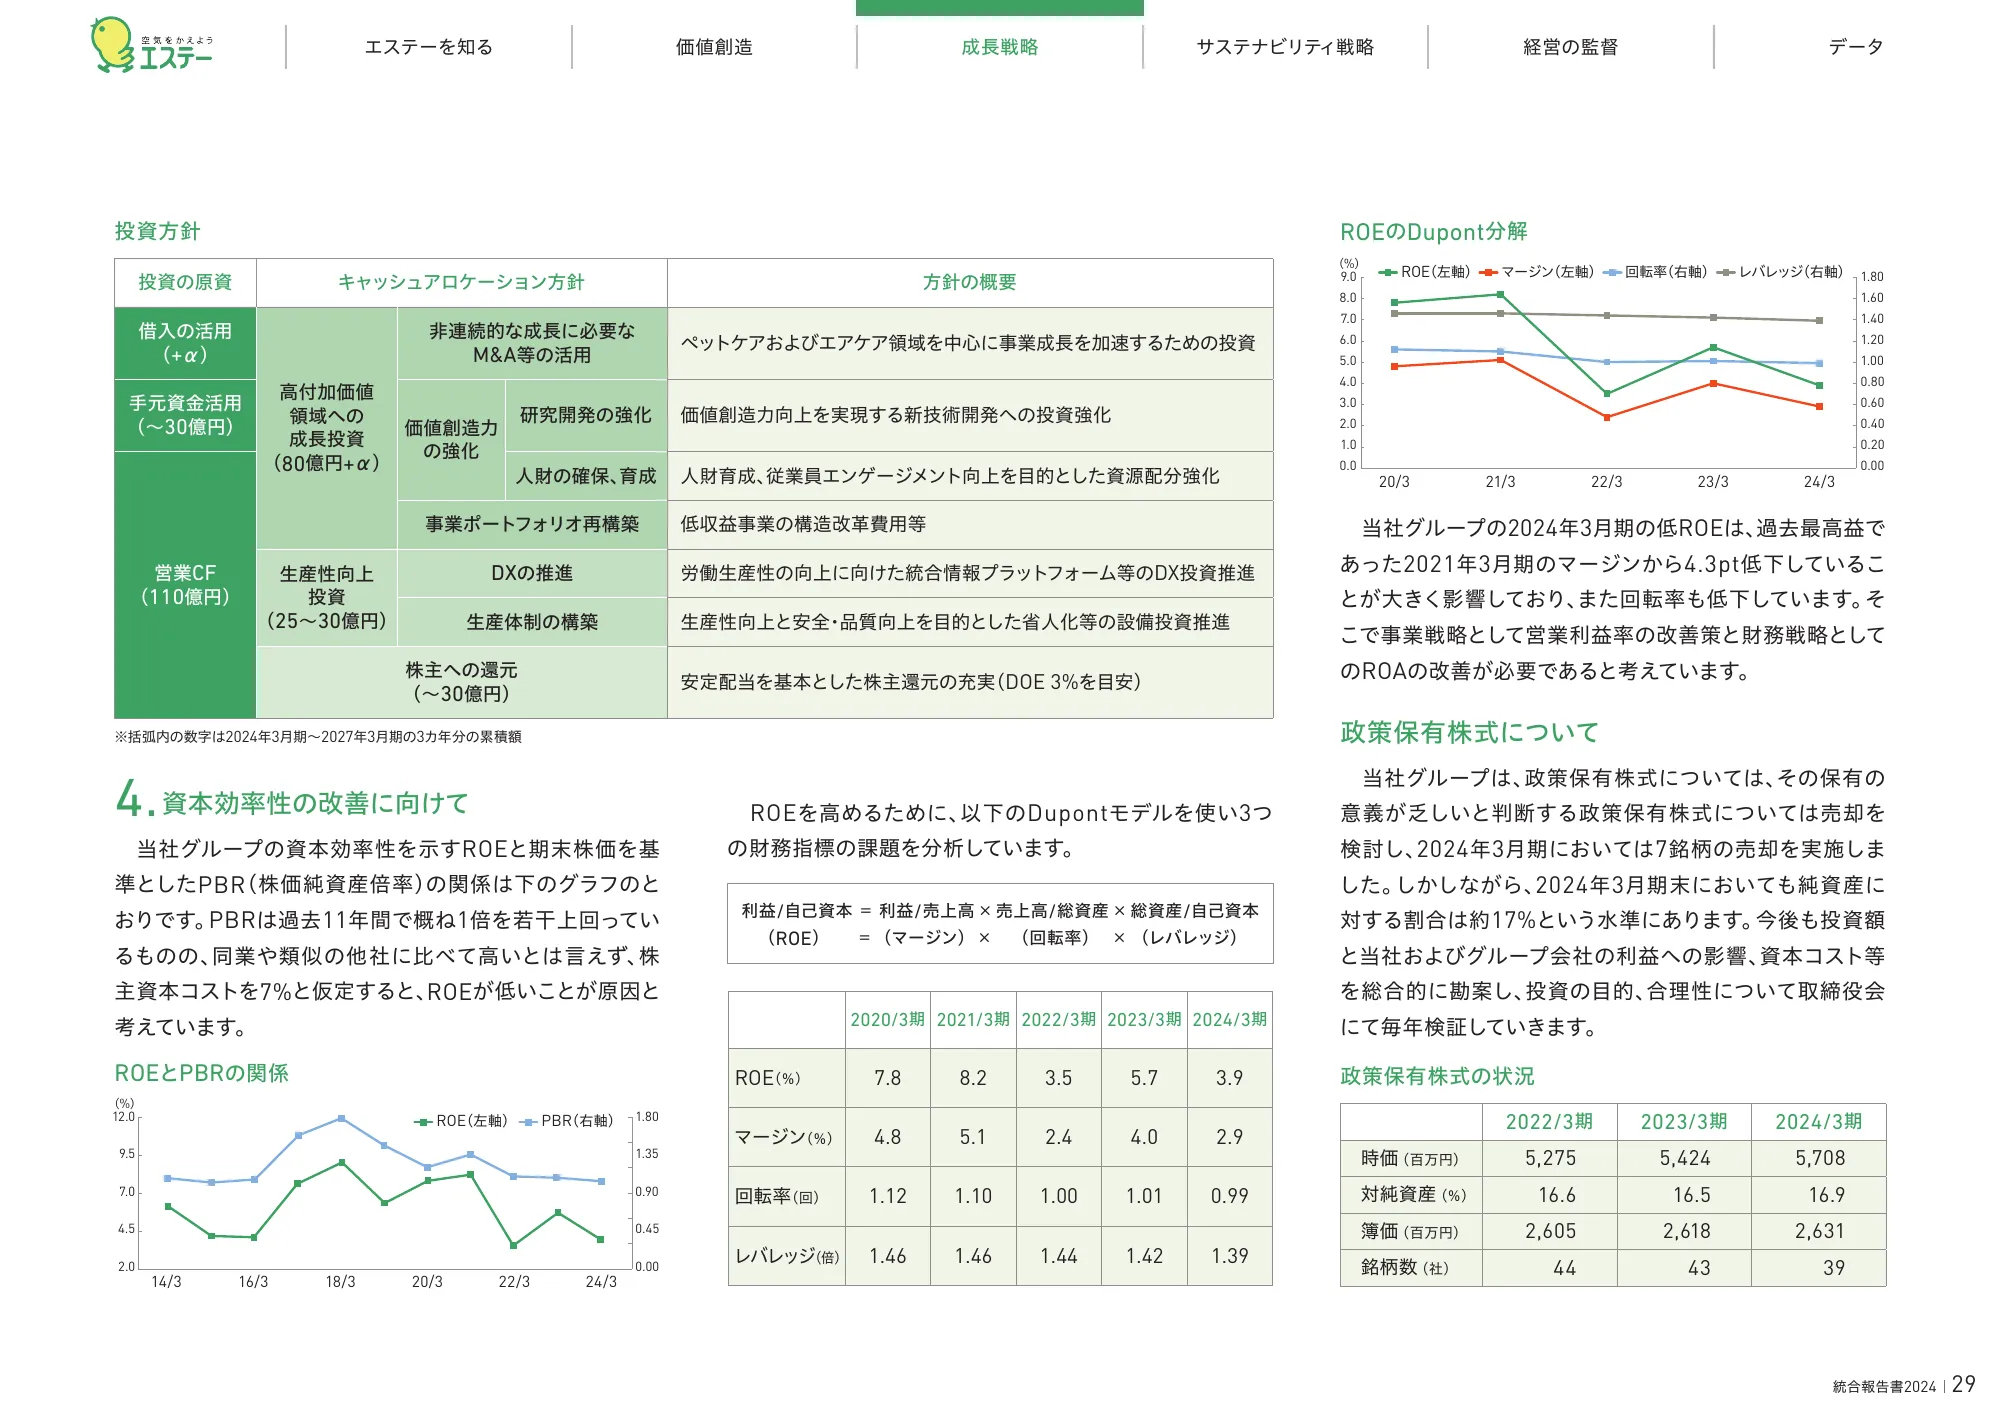Viewport: 2000px width, 1415px height.
Task: Select the 研究開発の強化 cell
Action: (x=586, y=415)
